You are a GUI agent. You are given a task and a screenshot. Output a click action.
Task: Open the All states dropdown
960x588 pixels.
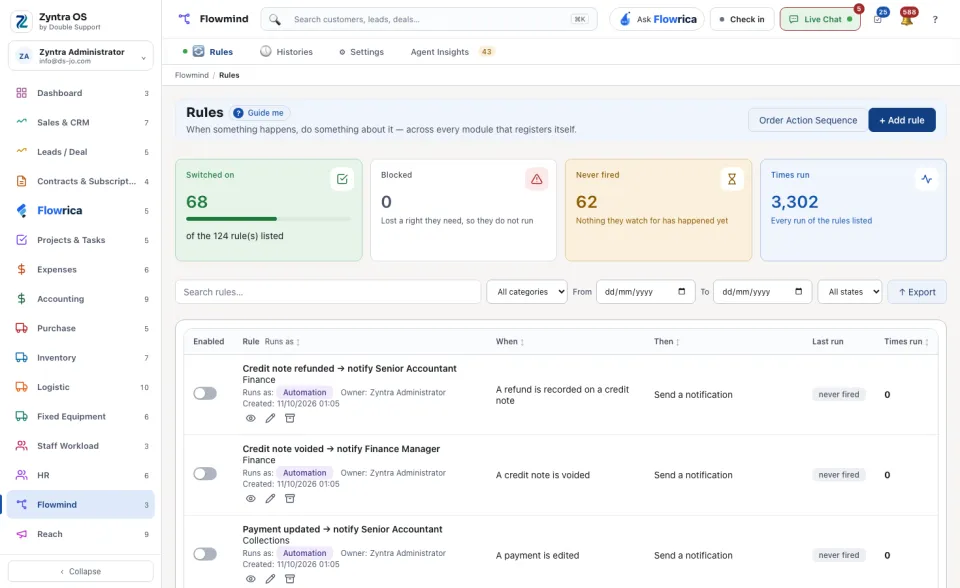[x=850, y=292]
